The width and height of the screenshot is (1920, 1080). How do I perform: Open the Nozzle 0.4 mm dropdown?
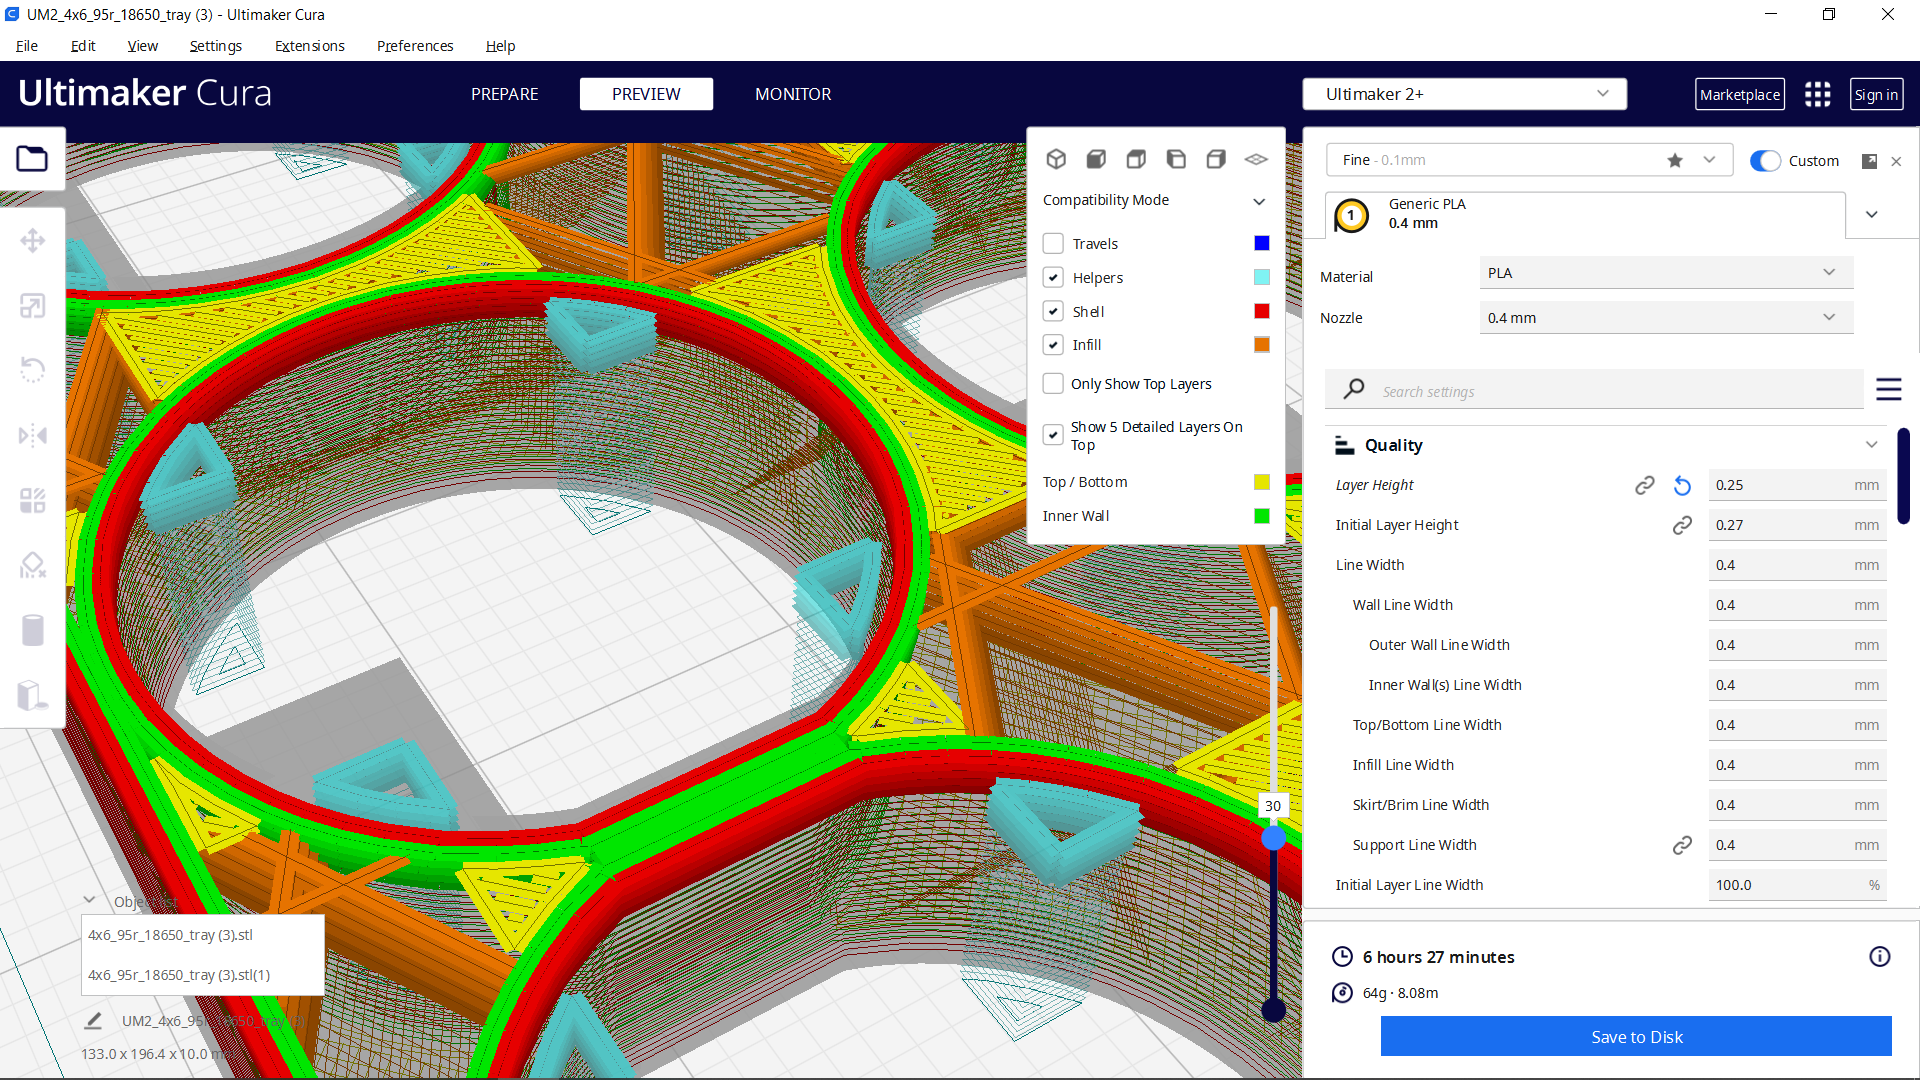point(1666,318)
